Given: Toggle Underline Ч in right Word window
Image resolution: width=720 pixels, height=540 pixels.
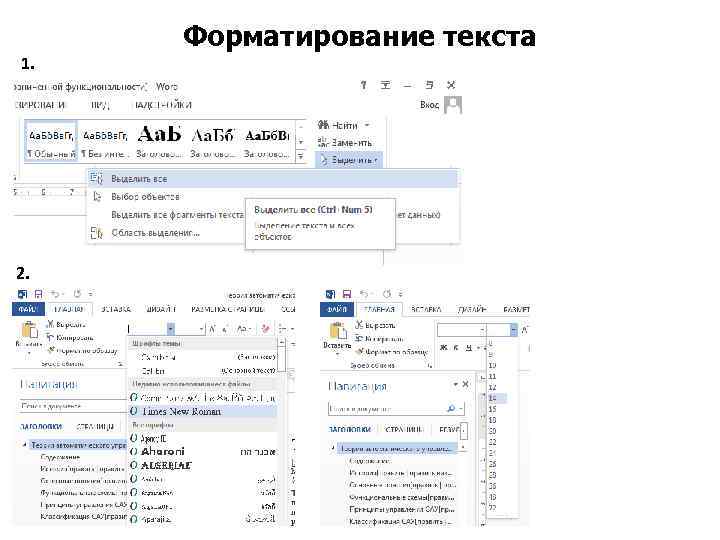Looking at the screenshot, I should (x=468, y=348).
